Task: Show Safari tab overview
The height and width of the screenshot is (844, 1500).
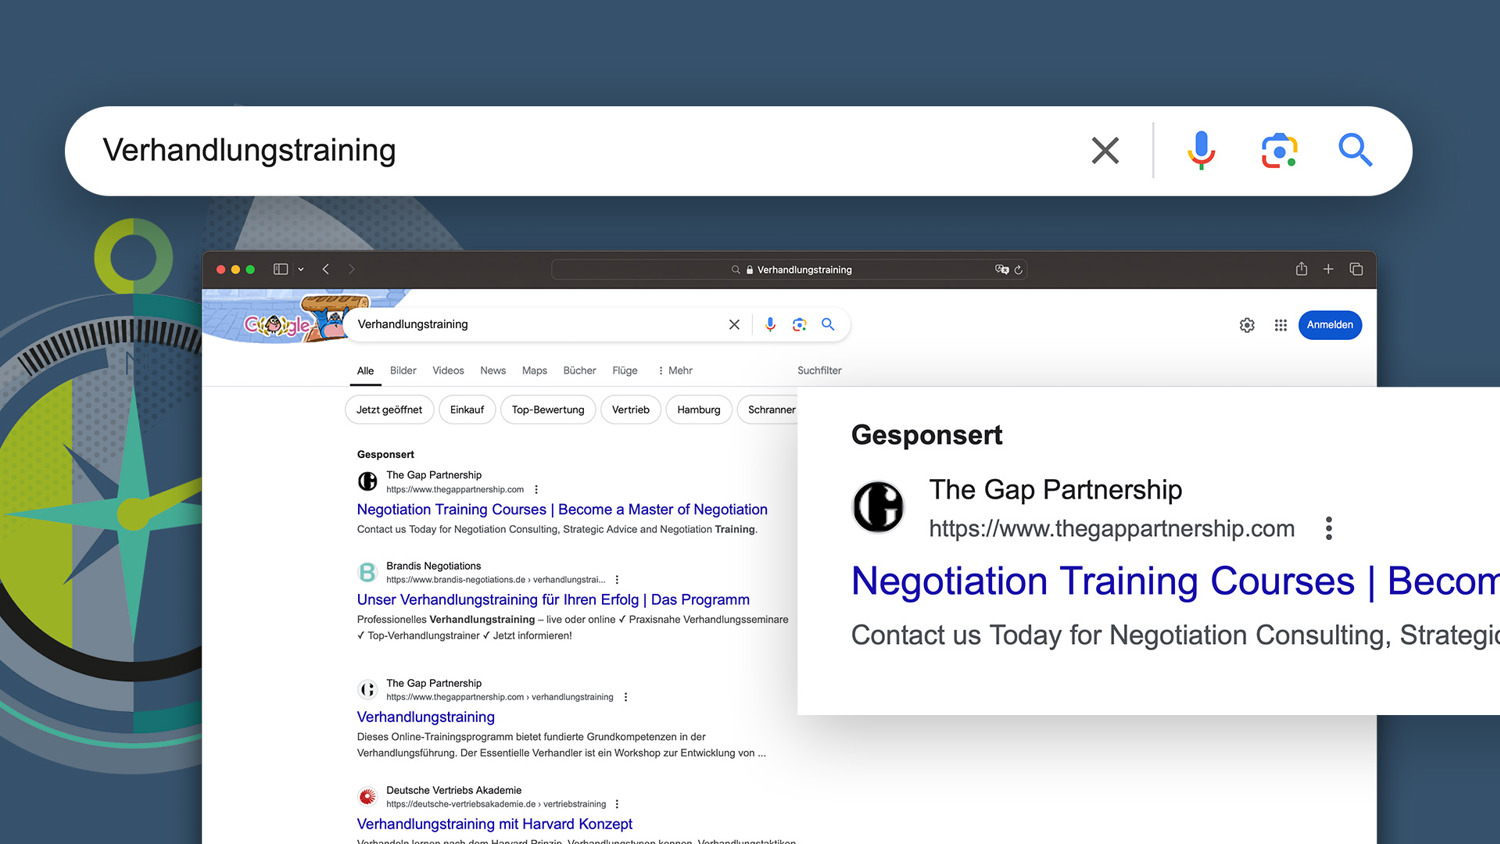Action: tap(1356, 269)
